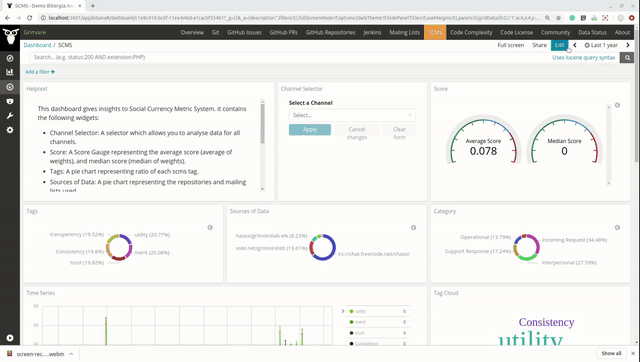Click the Consistency word in Tag Cloud
This screenshot has width=640, height=362.
[546, 322]
